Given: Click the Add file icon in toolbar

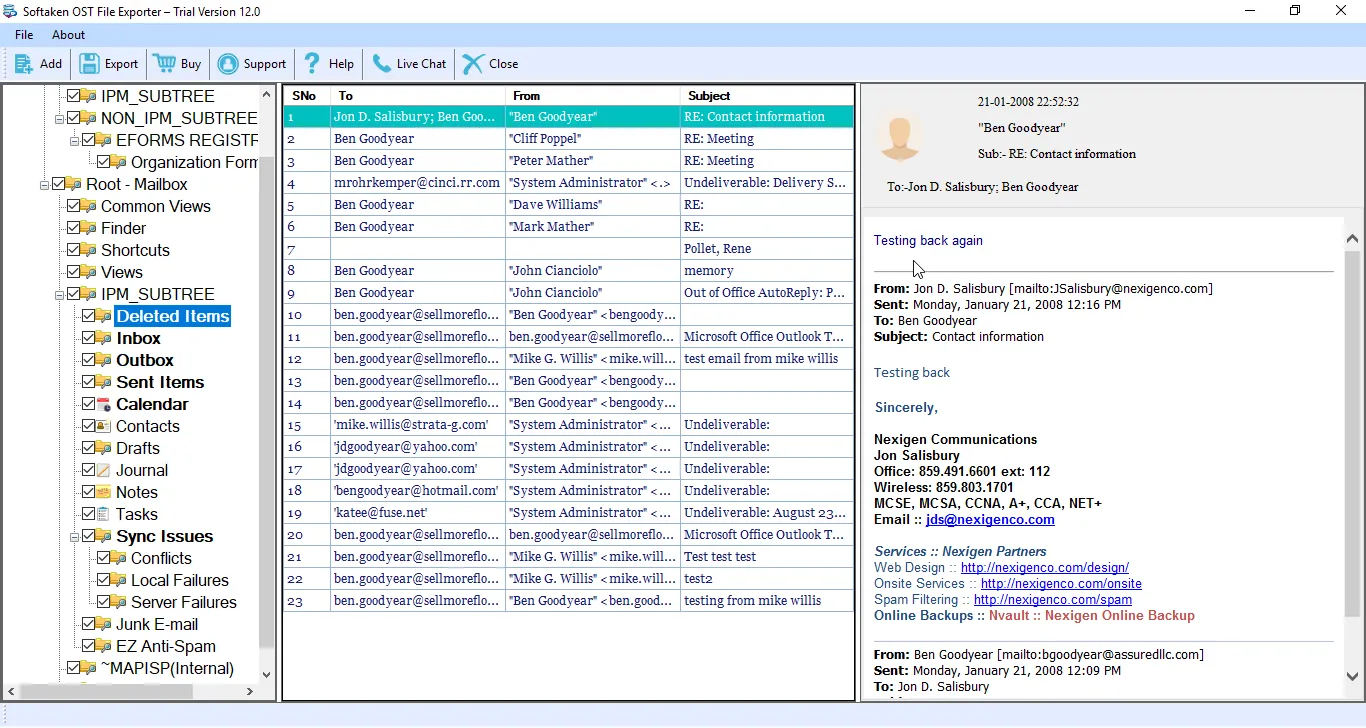Looking at the screenshot, I should tap(23, 64).
